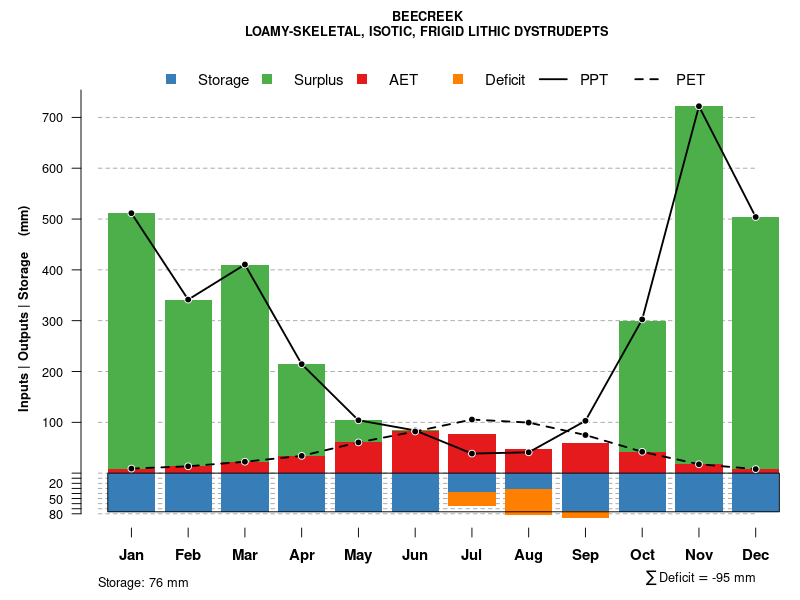Click the Sep month axis label
800x600 pixels.
[x=585, y=555]
